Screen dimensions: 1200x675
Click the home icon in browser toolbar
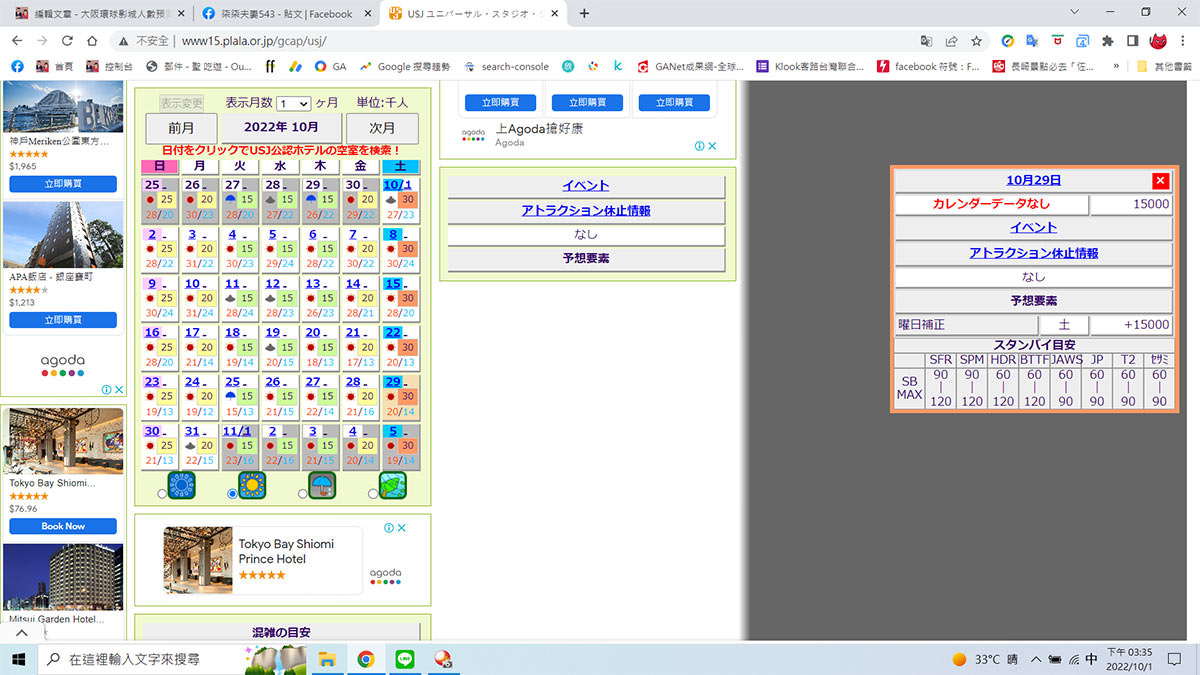tap(92, 41)
